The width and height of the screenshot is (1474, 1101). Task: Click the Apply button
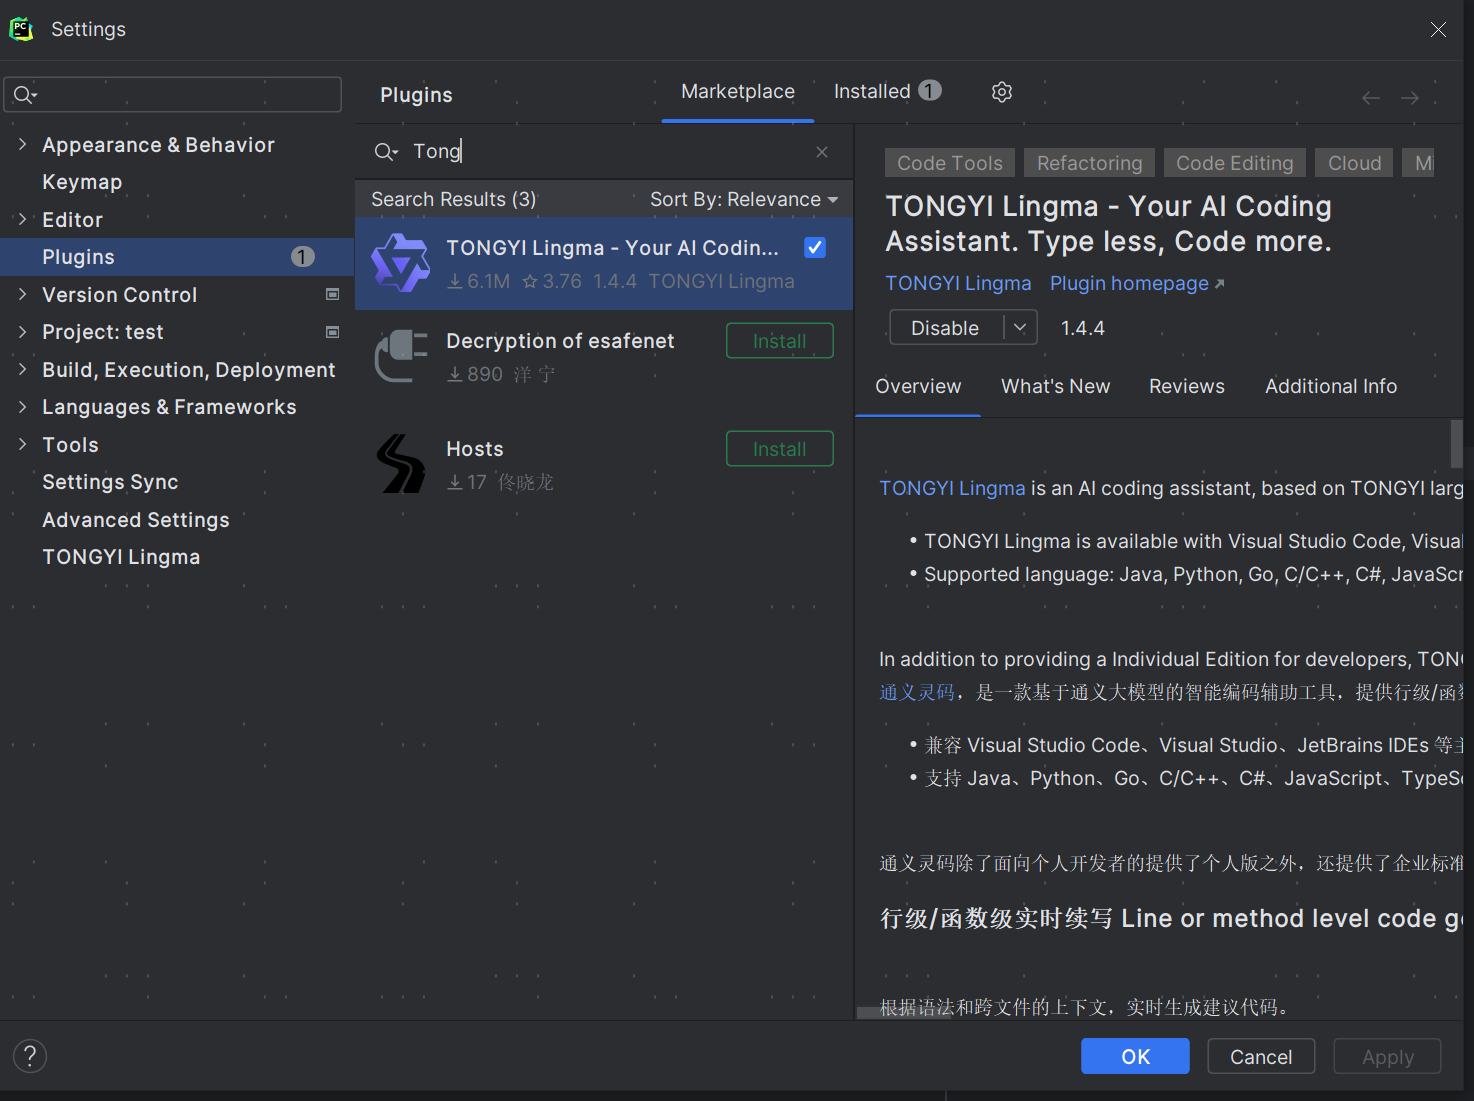pyautogui.click(x=1388, y=1056)
